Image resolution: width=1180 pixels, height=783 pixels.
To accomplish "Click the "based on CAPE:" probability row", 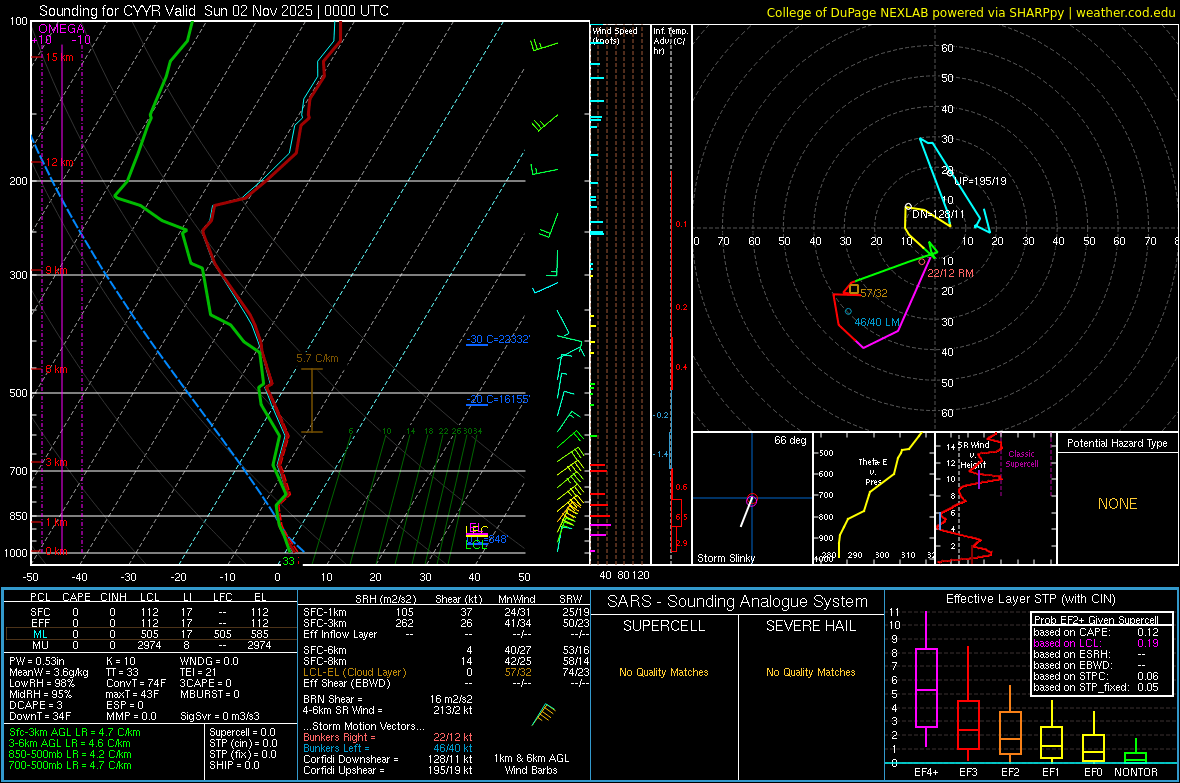I will (x=1096, y=632).
